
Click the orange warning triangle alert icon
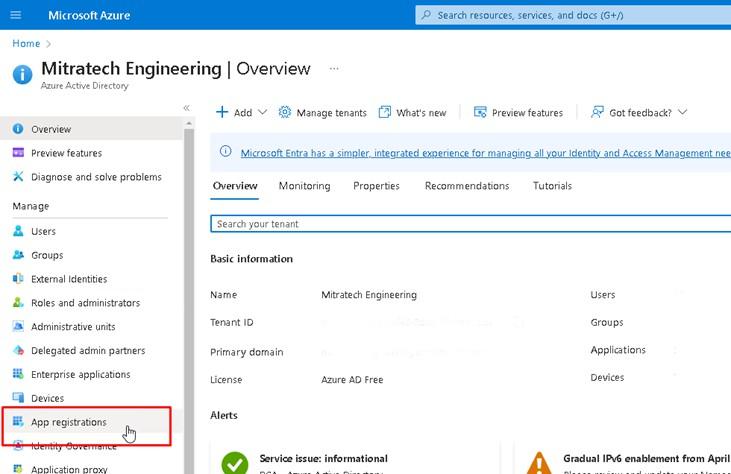point(539,463)
